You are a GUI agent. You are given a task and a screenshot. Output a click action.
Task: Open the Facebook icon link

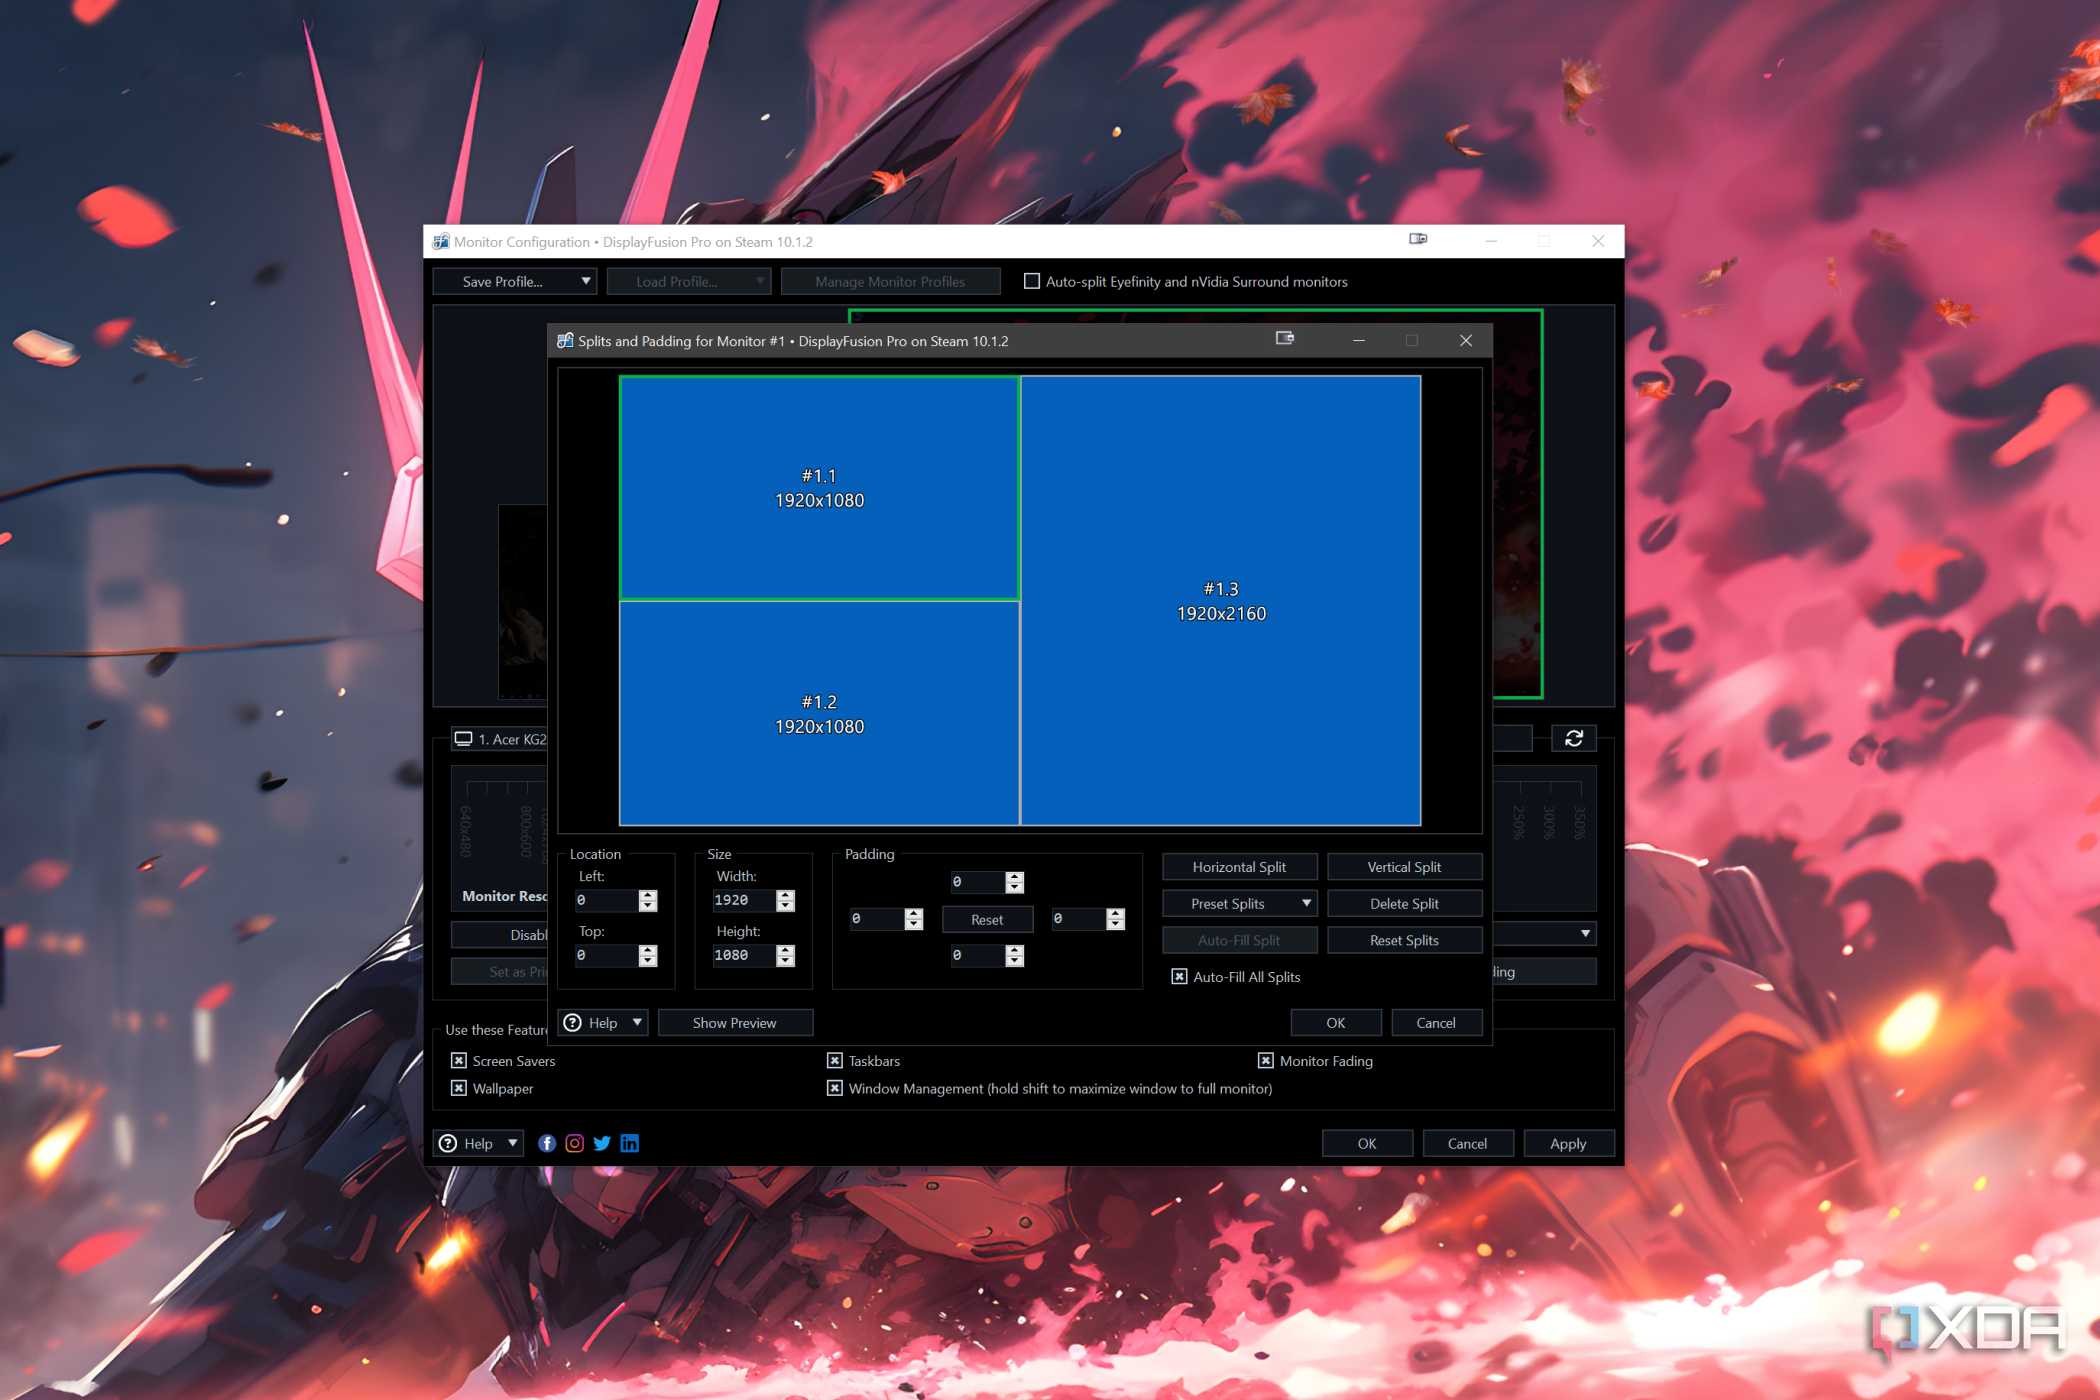pos(547,1143)
